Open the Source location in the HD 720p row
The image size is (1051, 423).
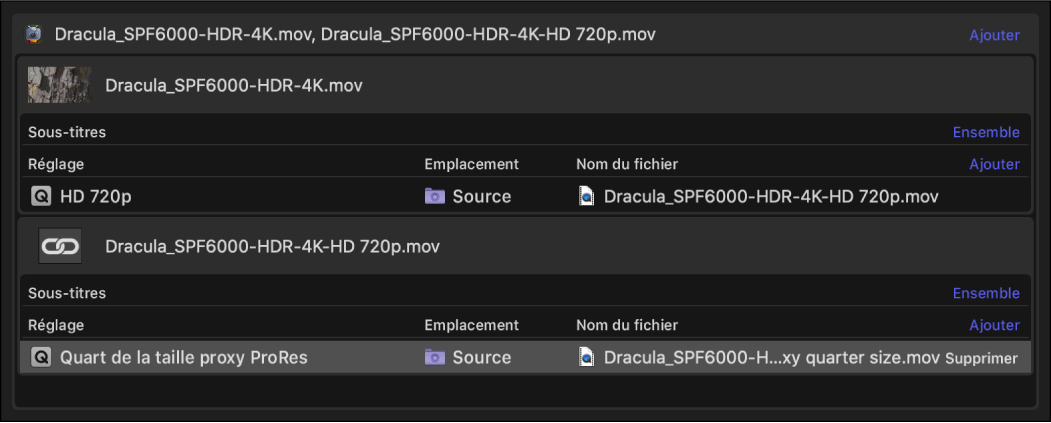click(481, 197)
